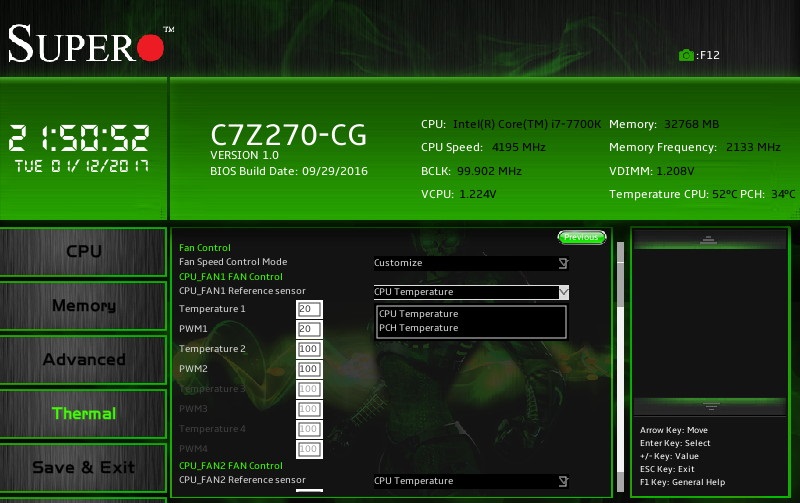Viewport: 800px width, 503px height.
Task: Click the C7Z270-CG board name
Action: click(x=288, y=135)
